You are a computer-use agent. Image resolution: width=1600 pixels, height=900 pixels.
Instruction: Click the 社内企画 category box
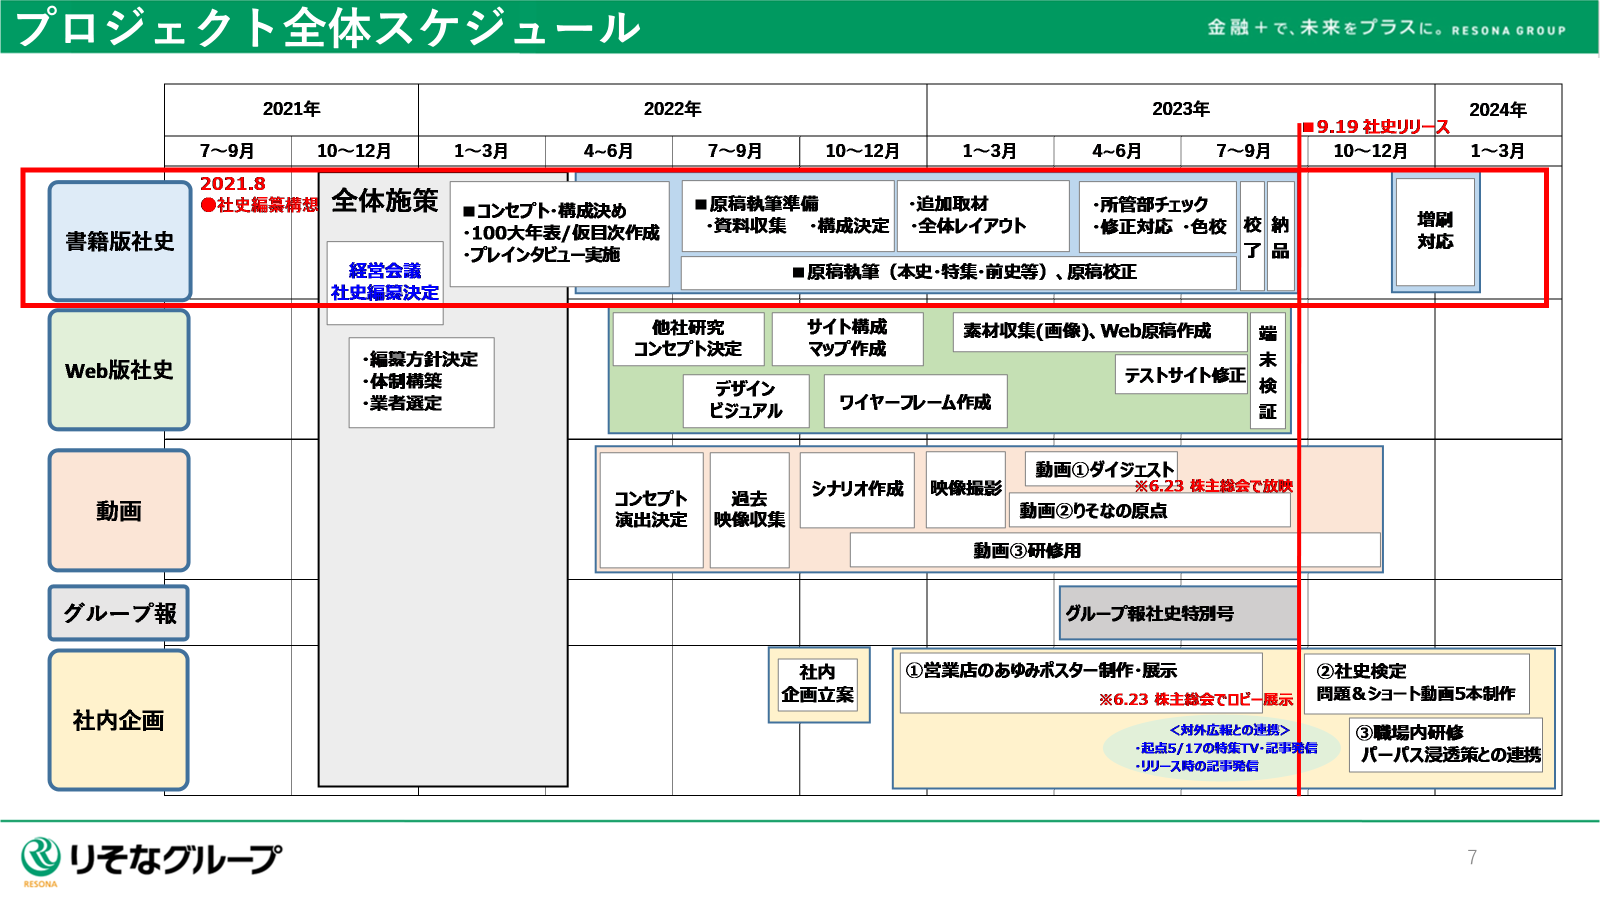tap(119, 720)
